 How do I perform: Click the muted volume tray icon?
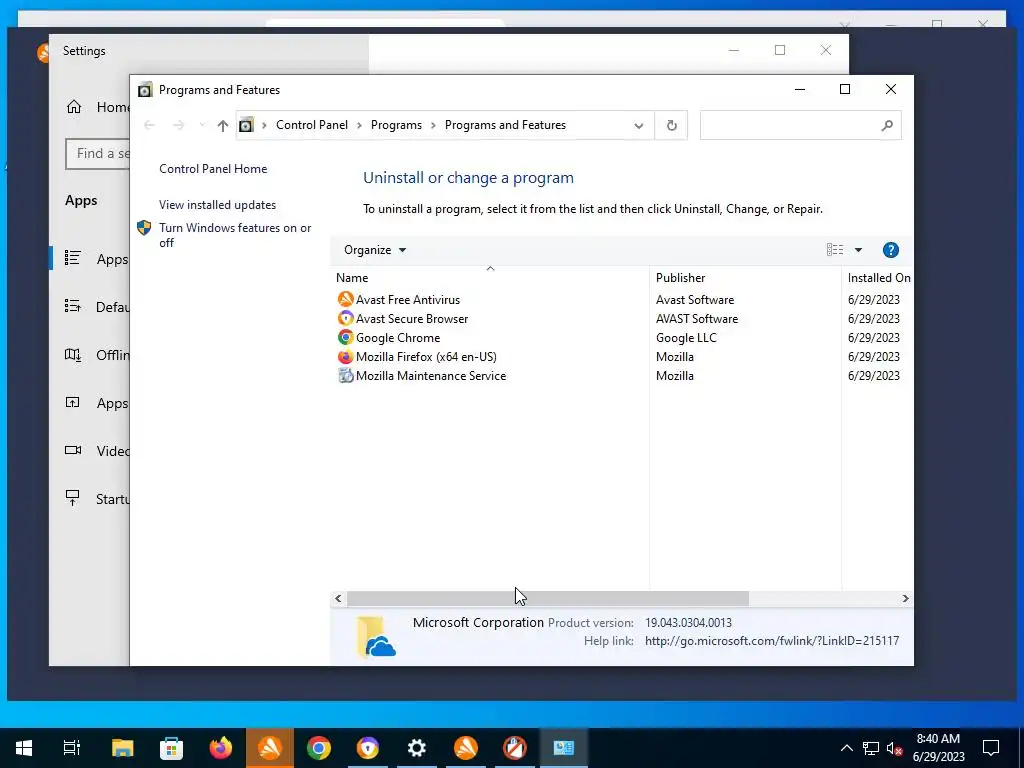point(895,748)
